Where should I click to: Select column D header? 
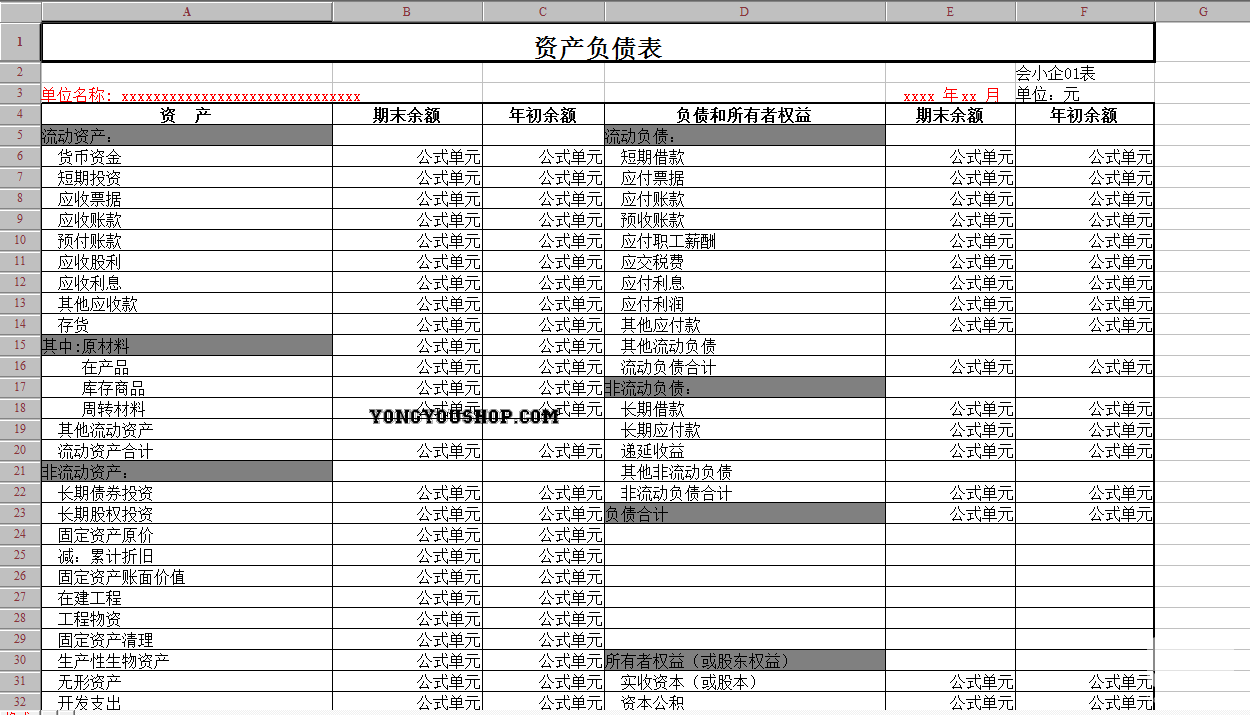pos(745,11)
